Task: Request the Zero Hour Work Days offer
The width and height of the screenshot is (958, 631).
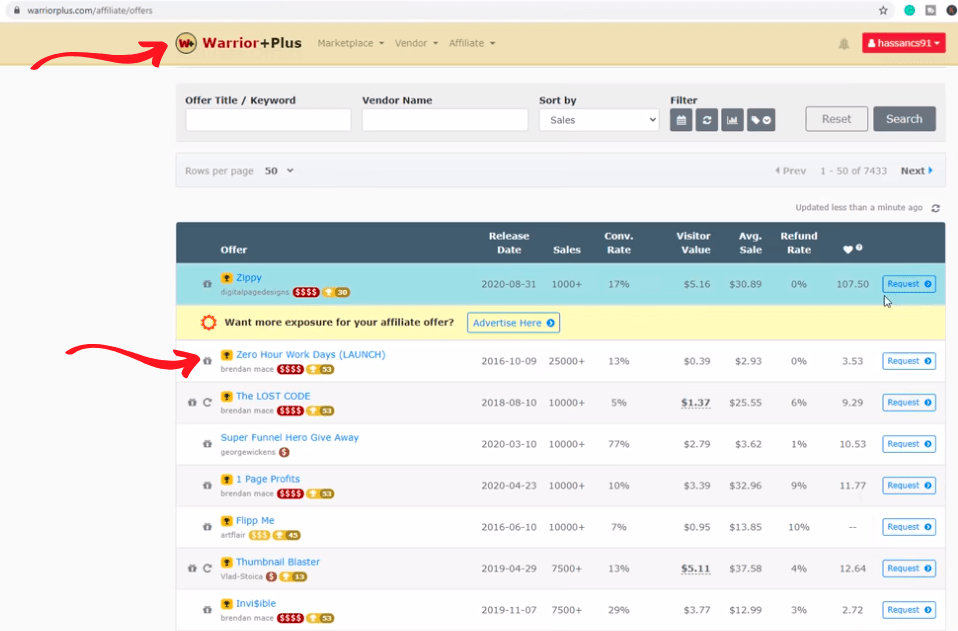Action: click(909, 361)
